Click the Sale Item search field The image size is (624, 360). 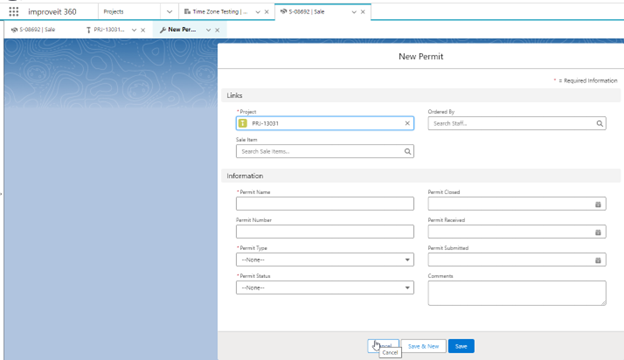(x=325, y=151)
